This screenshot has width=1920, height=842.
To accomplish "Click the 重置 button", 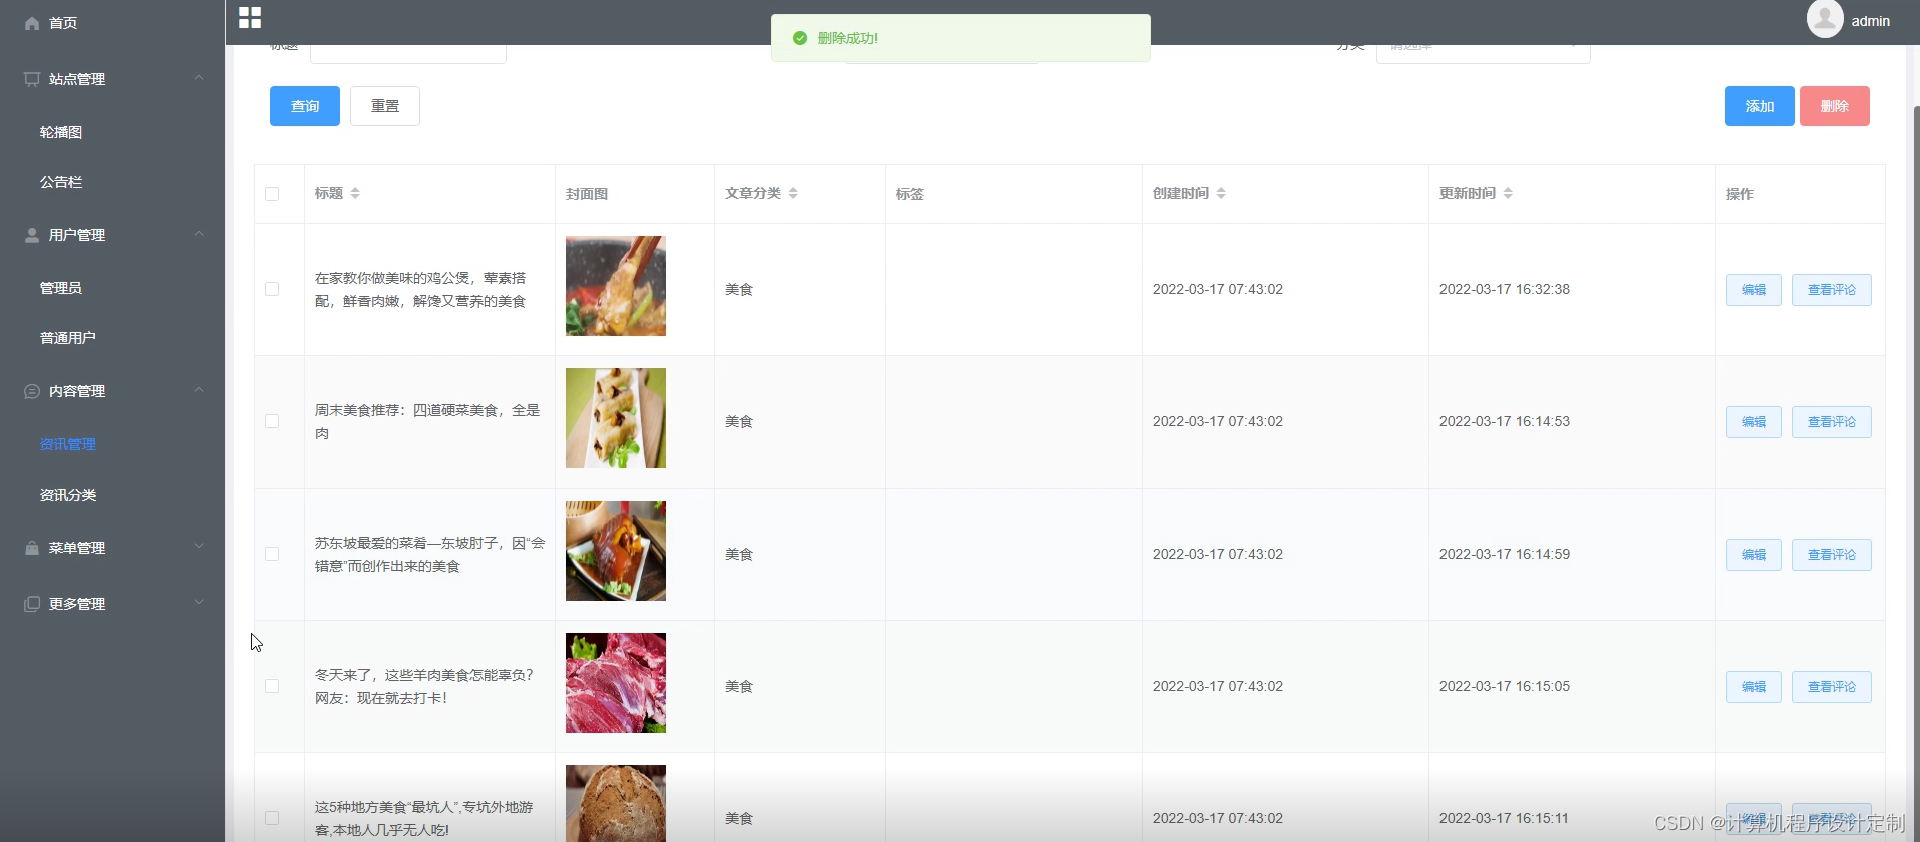I will point(385,106).
